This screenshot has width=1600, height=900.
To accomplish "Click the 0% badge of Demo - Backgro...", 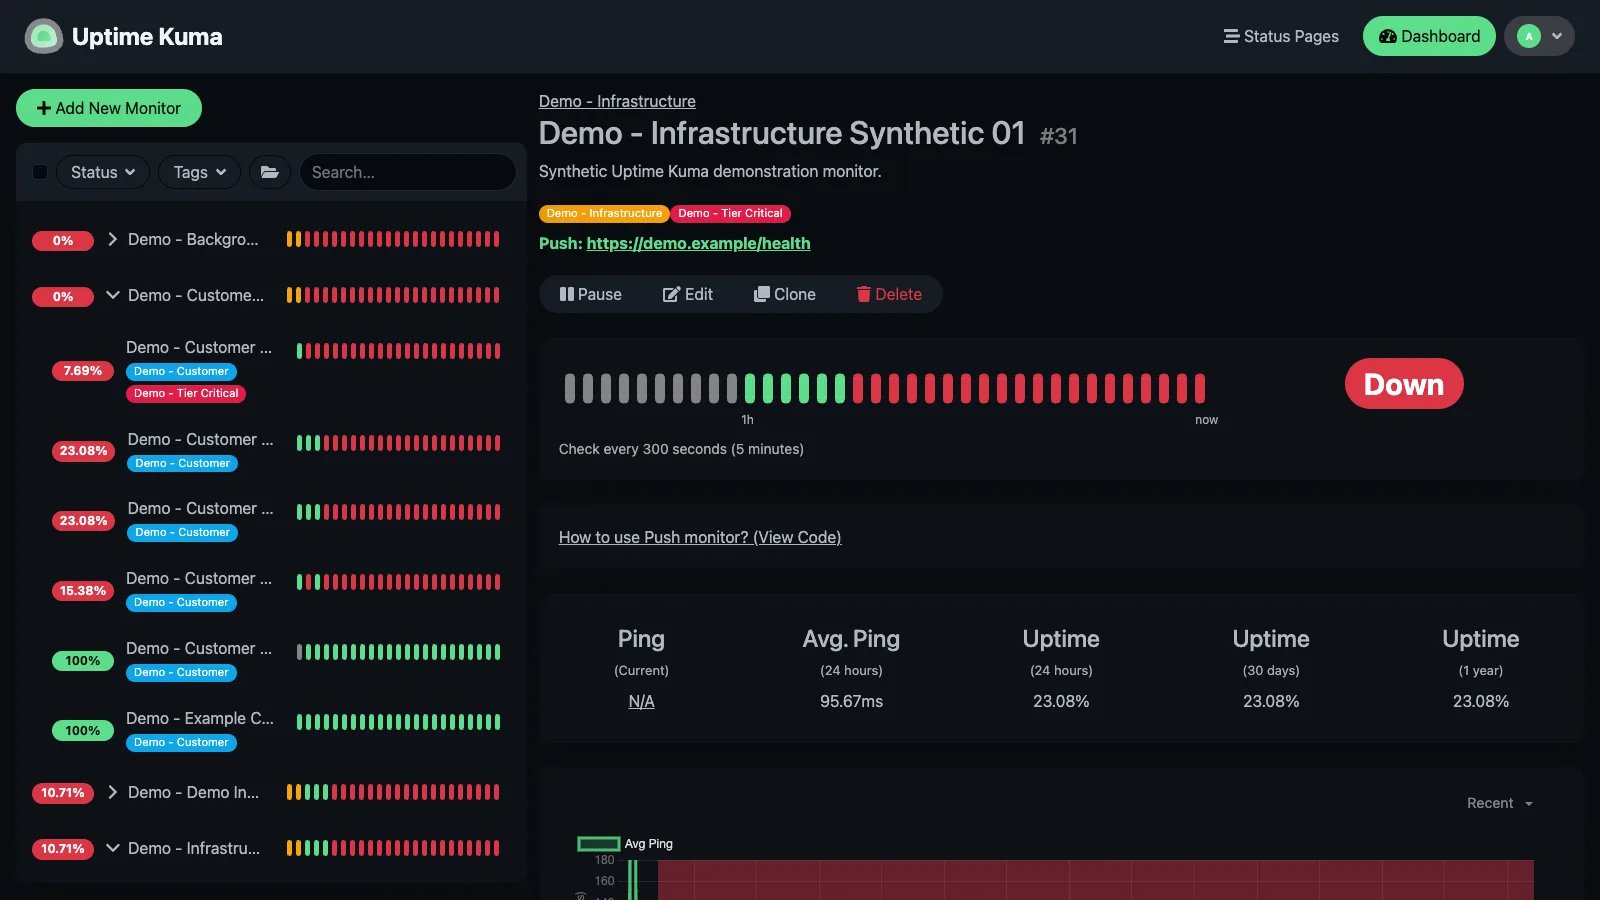I will [x=63, y=240].
